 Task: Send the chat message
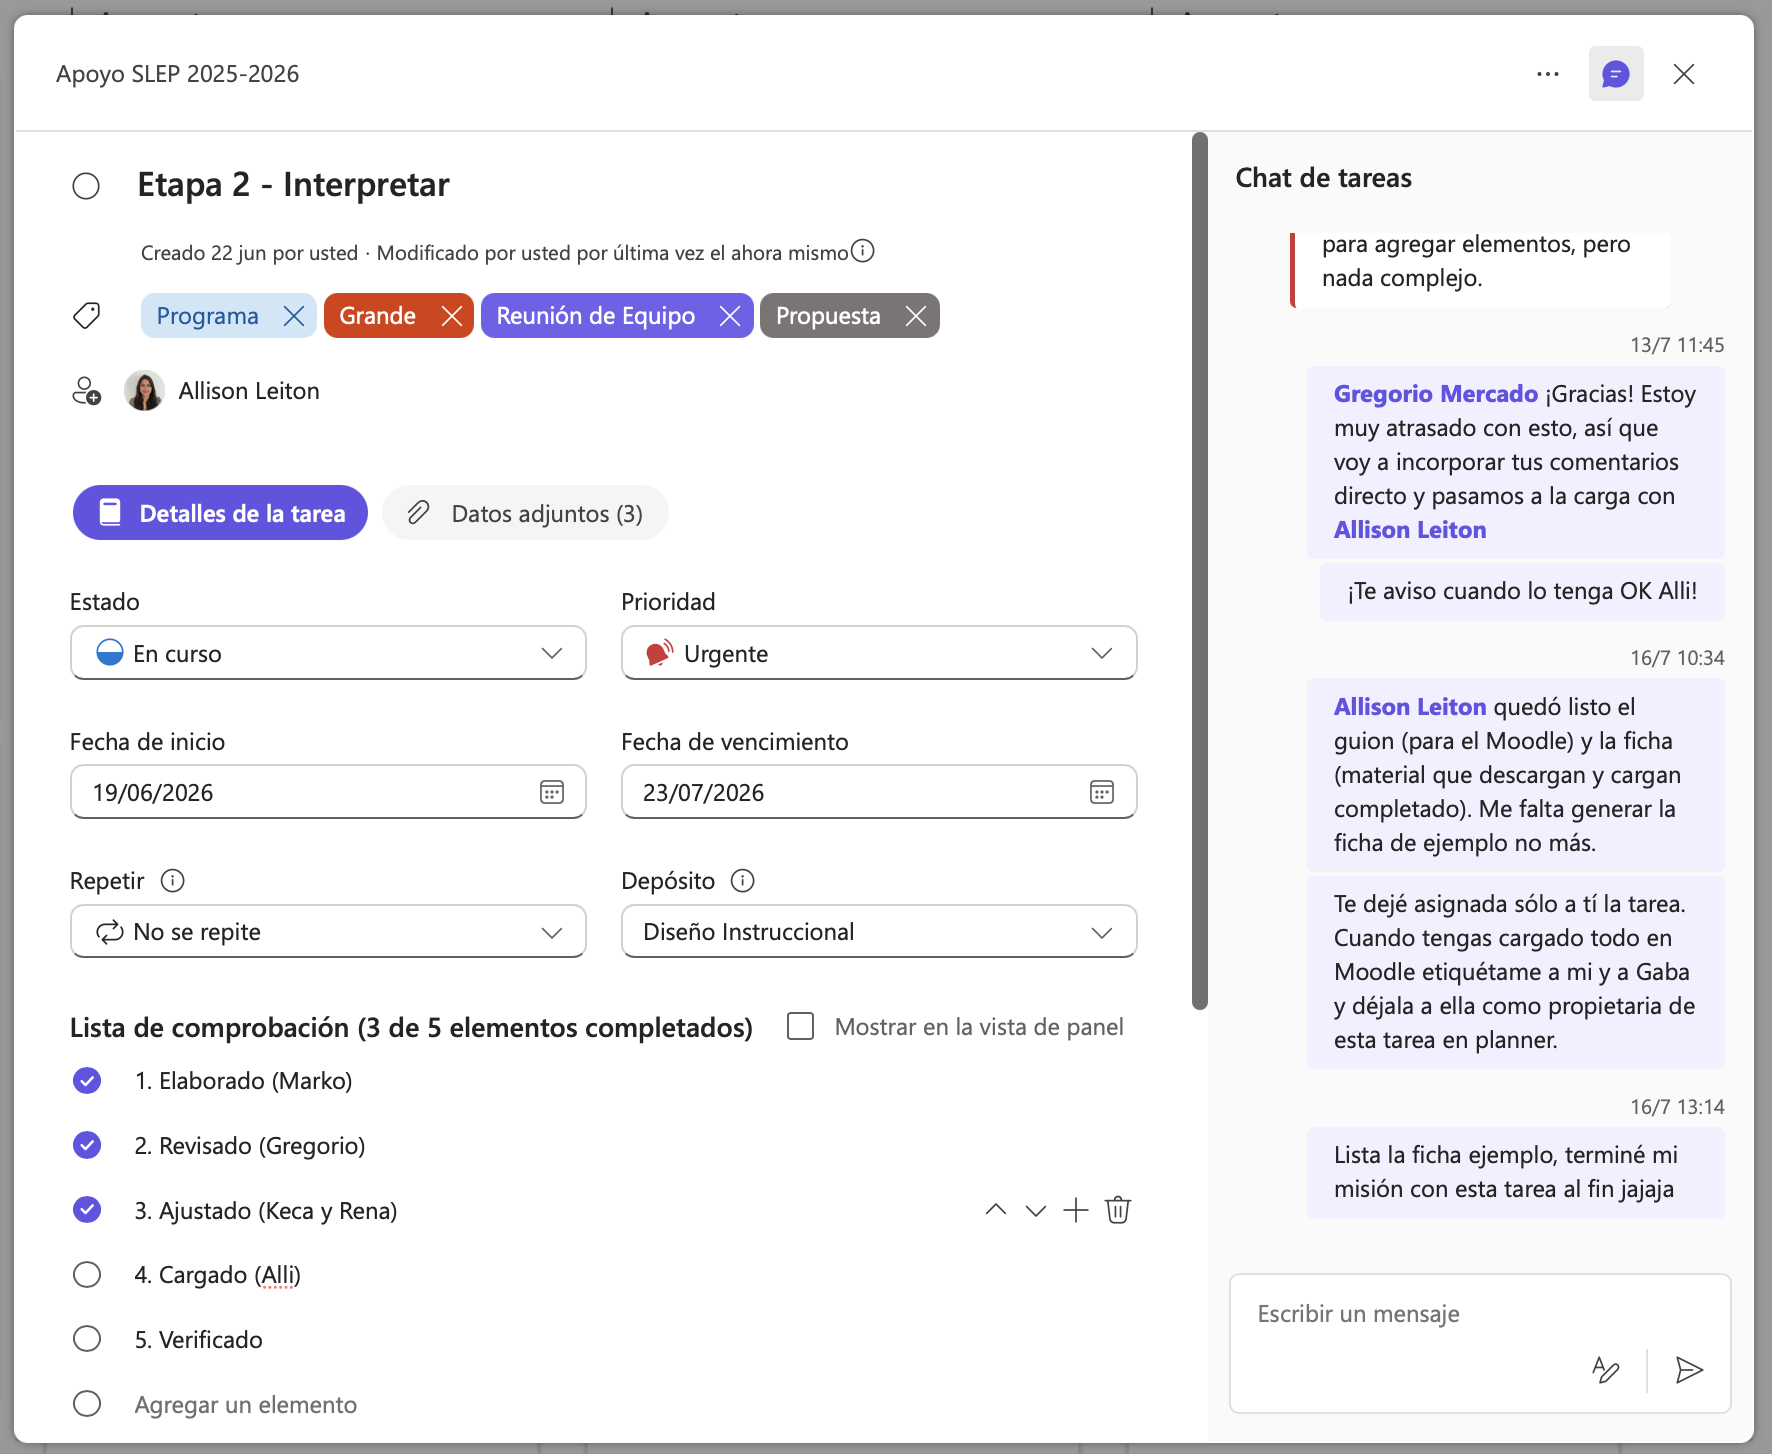(x=1689, y=1370)
